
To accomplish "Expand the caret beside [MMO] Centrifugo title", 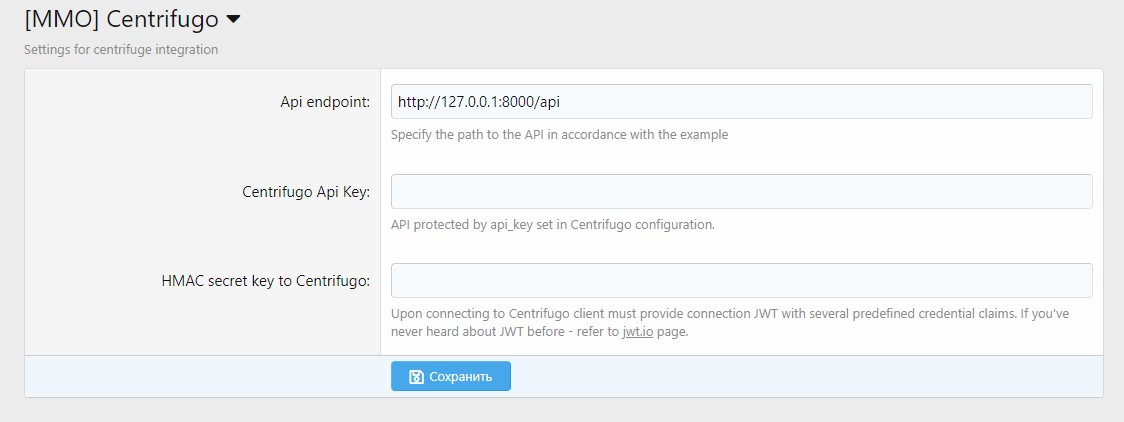I will pyautogui.click(x=233, y=19).
